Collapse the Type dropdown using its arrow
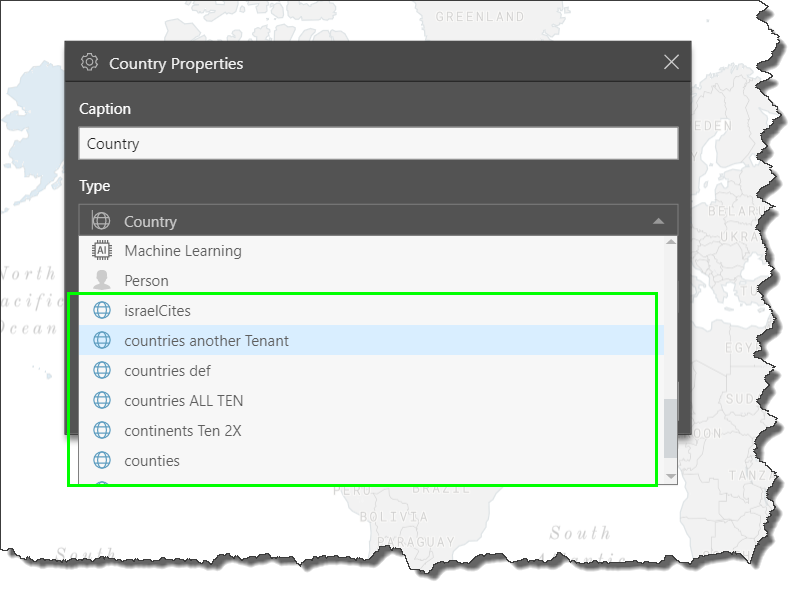 click(x=657, y=221)
